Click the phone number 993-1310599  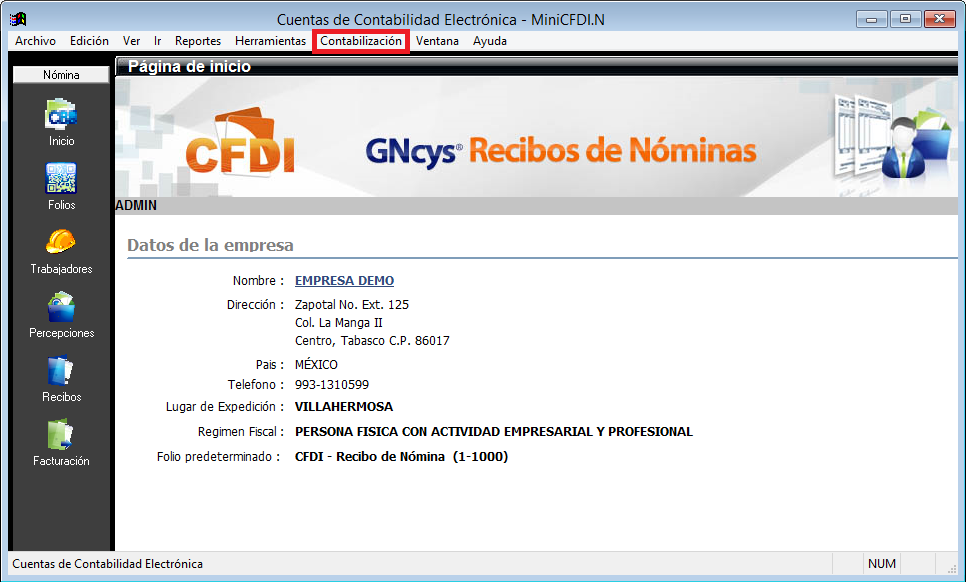[332, 385]
